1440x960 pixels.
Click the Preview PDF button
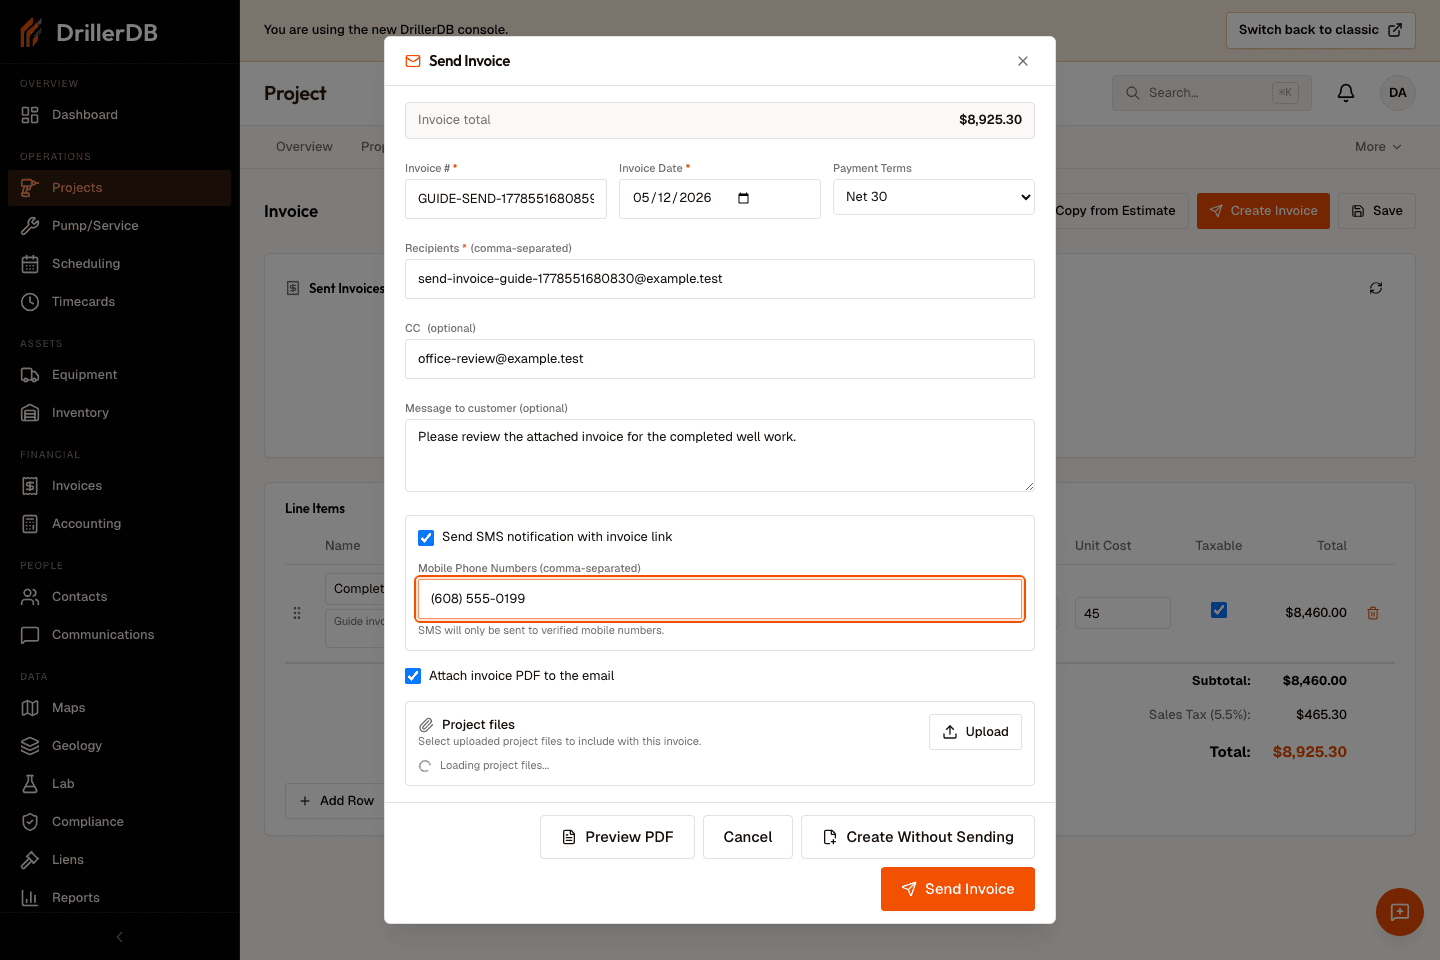(x=617, y=837)
